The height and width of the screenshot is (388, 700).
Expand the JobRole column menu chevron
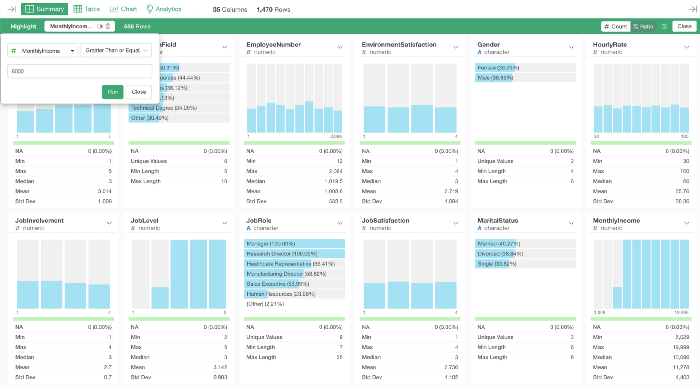tap(340, 223)
